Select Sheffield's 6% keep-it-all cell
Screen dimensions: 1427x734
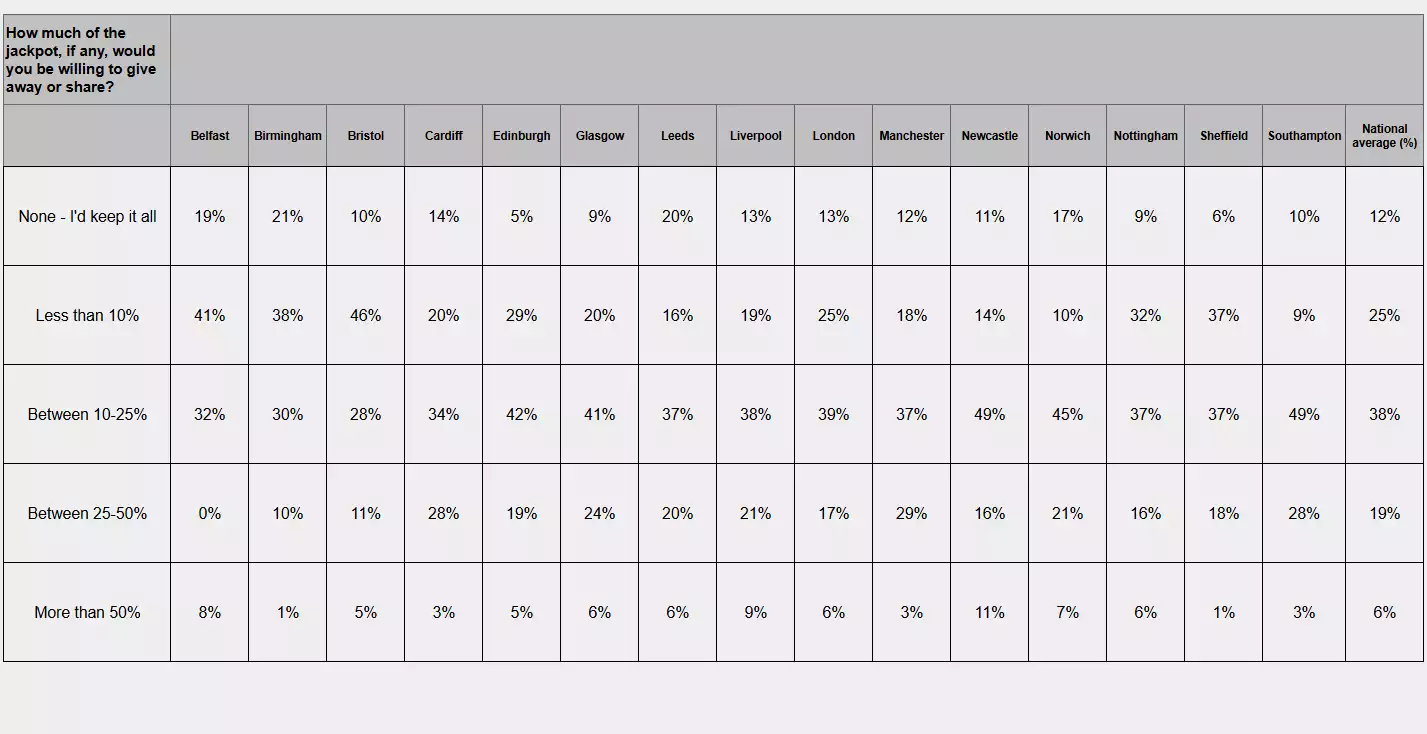1224,216
